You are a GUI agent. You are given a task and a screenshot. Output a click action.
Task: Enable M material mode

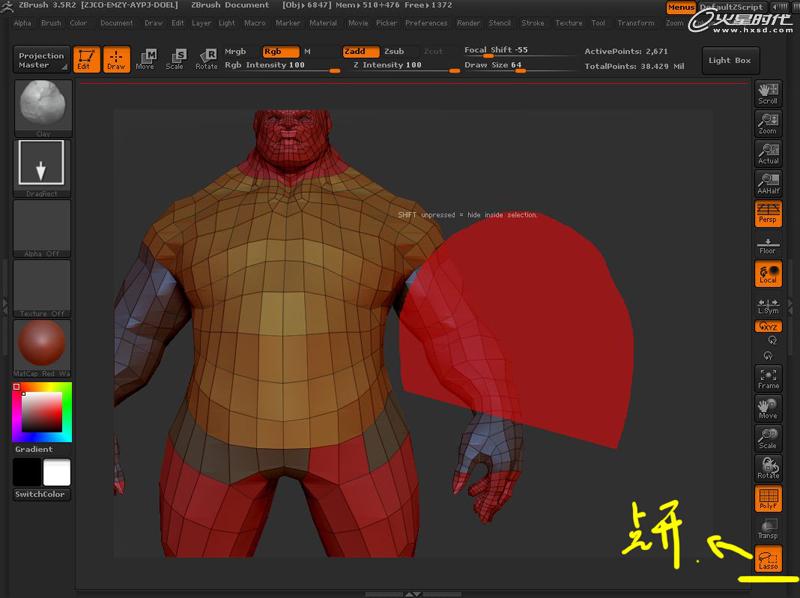(308, 52)
